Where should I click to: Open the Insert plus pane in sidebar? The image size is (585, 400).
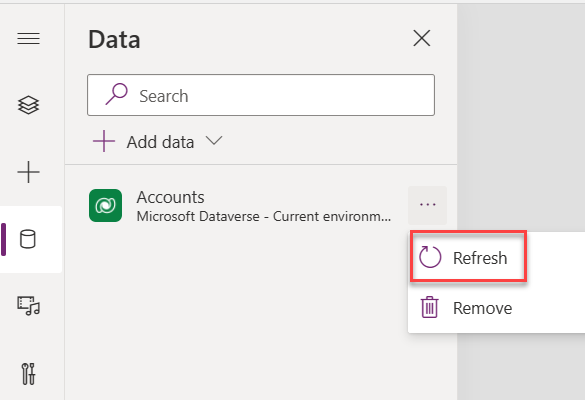[x=28, y=172]
